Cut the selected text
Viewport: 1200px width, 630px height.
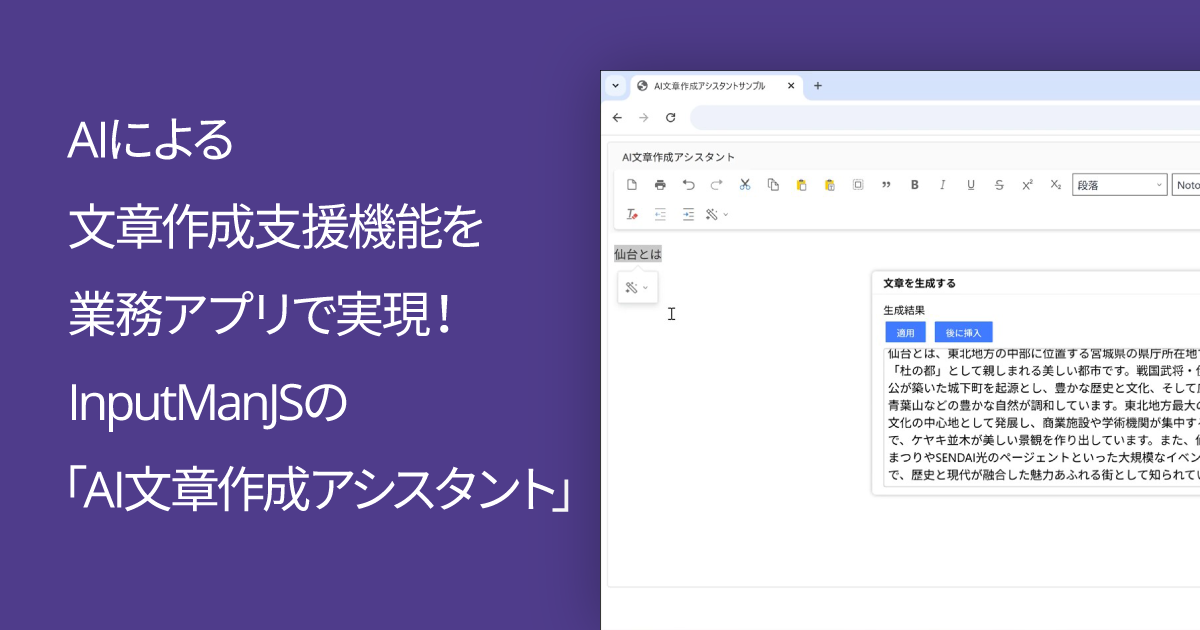(744, 185)
